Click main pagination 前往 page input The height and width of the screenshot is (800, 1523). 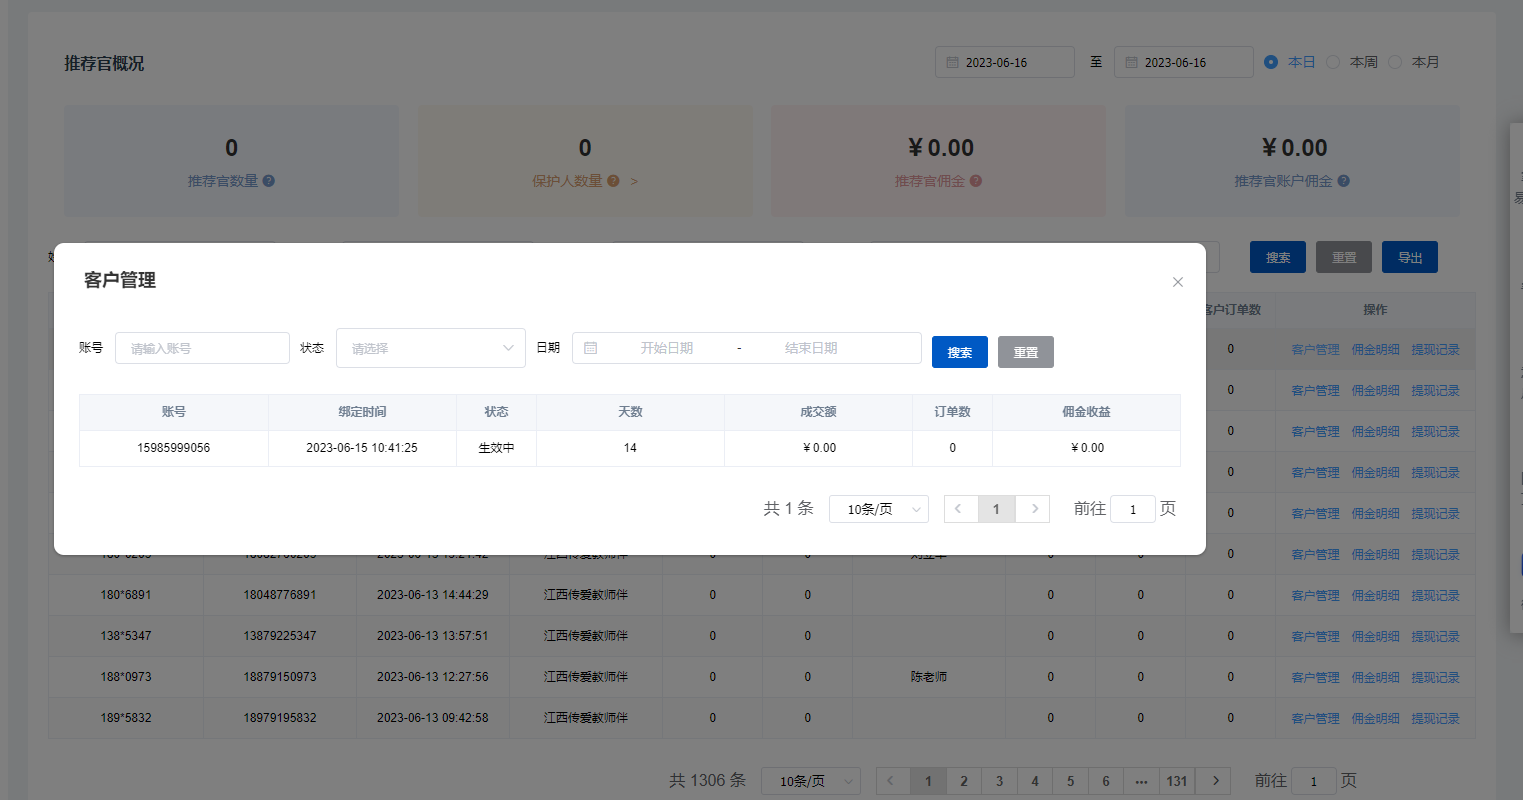[x=1314, y=781]
